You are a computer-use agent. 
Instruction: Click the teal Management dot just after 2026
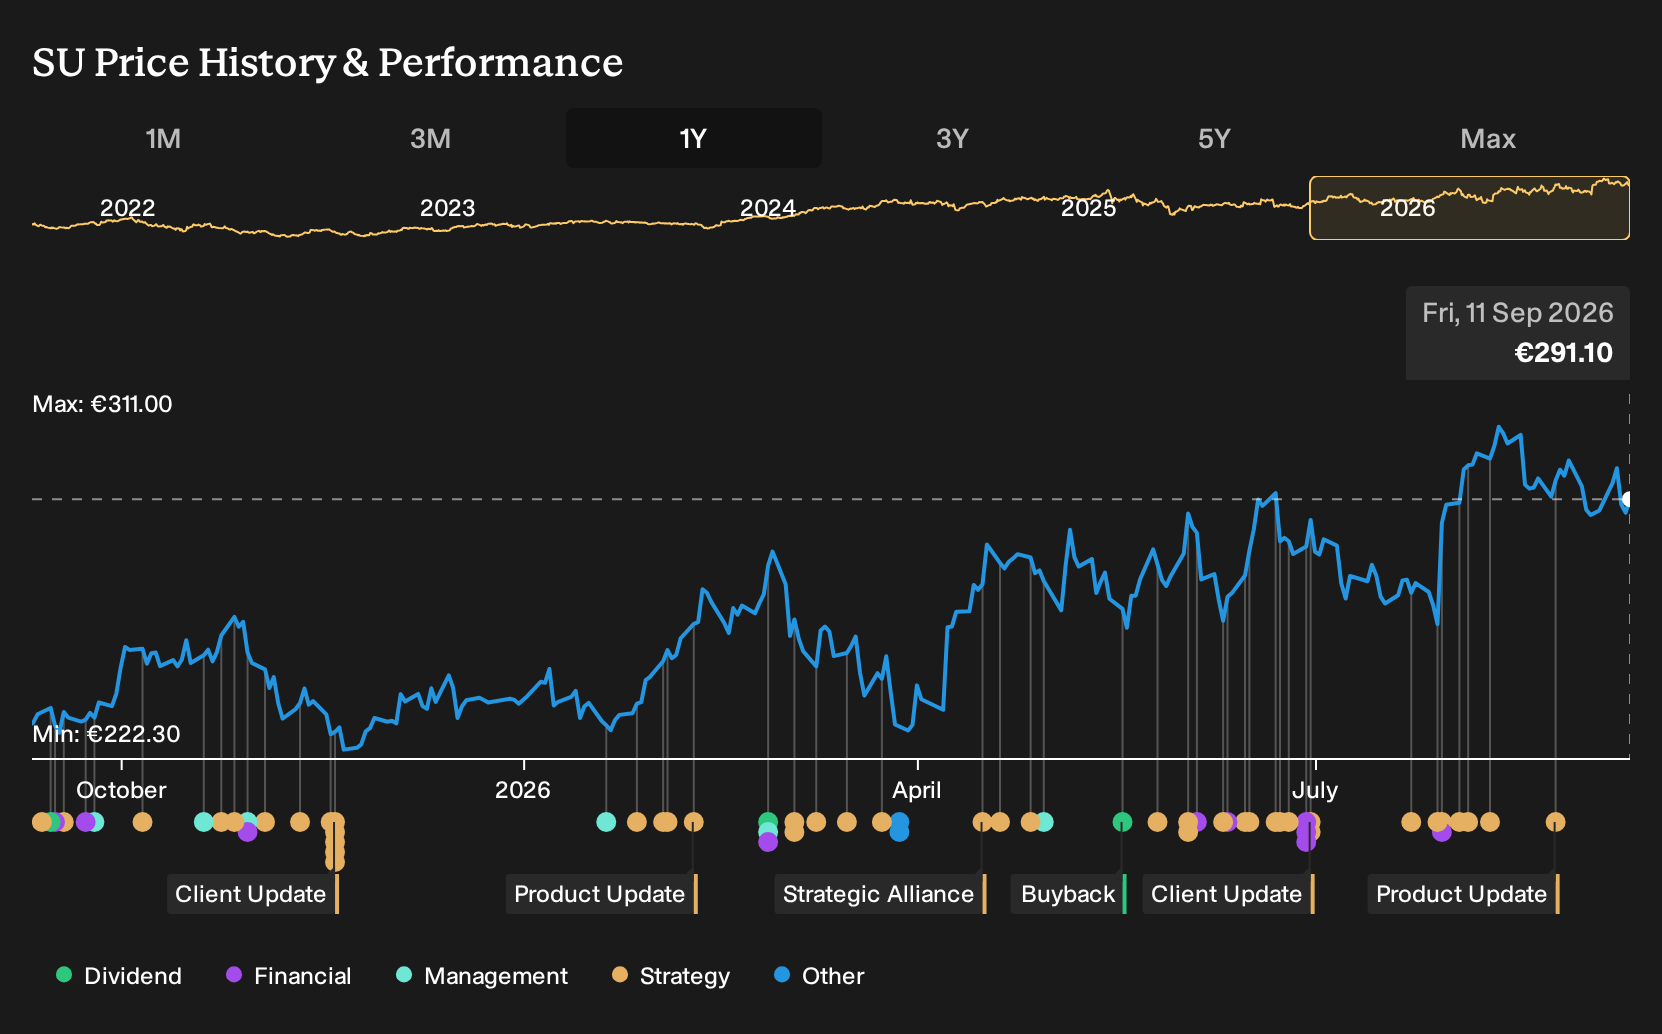pyautogui.click(x=606, y=822)
